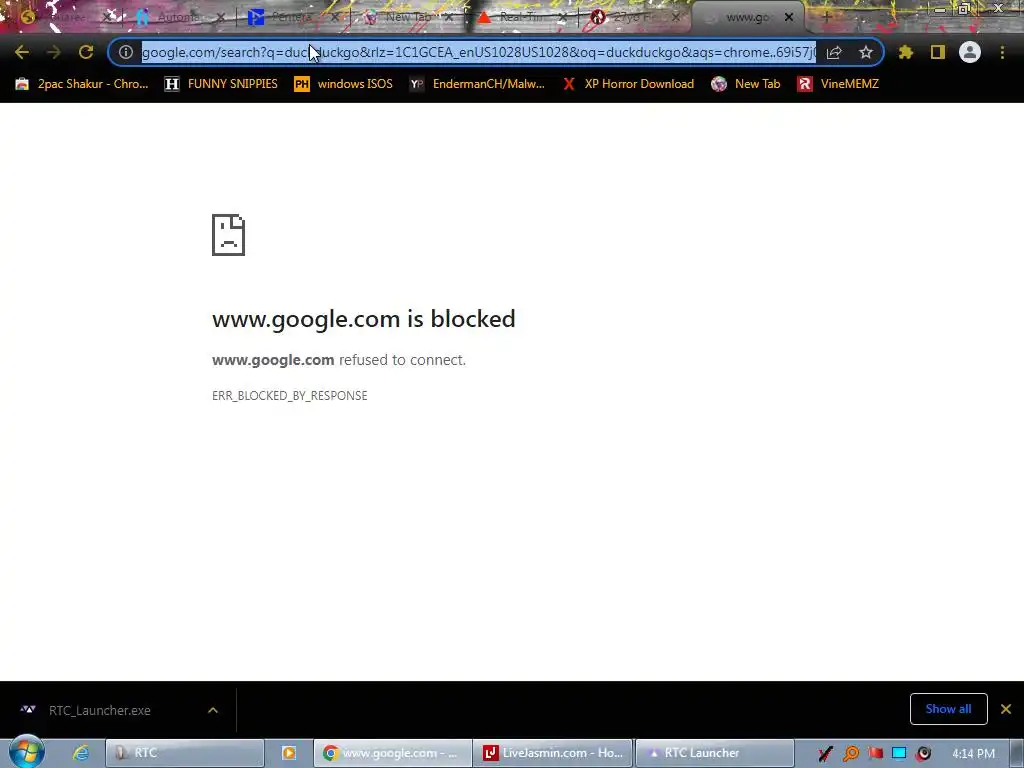Click the ERR_BLOCKED_BY_RESPONSE text
Image resolution: width=1024 pixels, height=768 pixels.
pos(289,396)
